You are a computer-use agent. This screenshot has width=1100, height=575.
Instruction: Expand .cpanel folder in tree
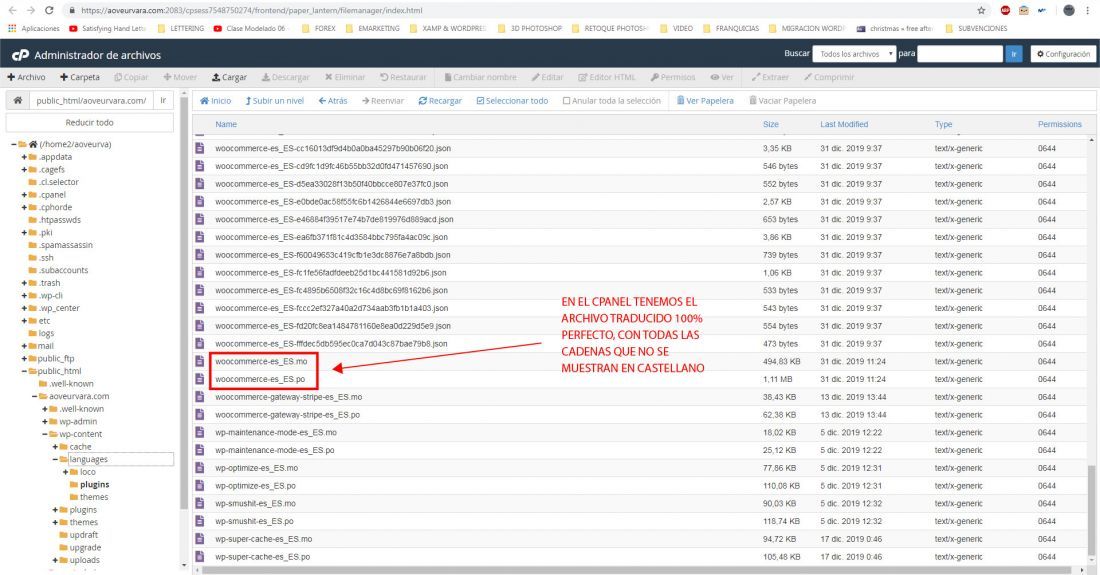24,195
